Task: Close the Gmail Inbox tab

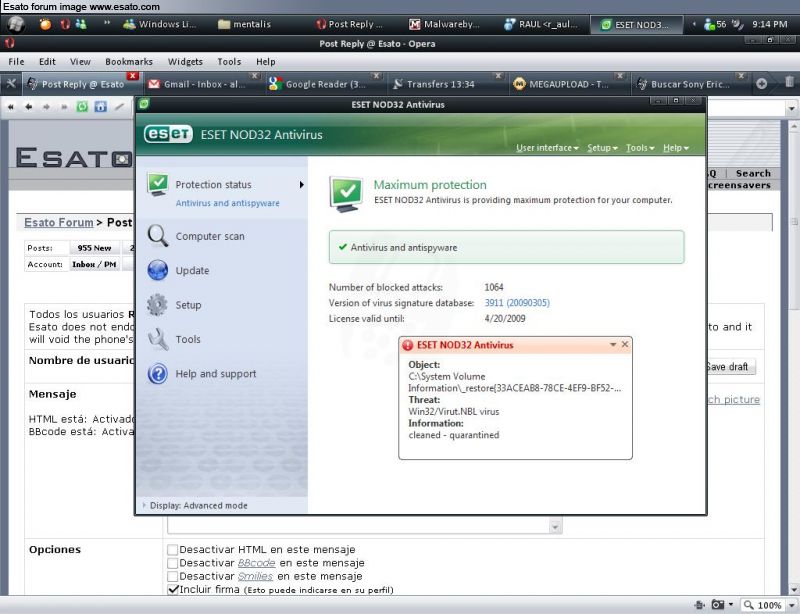Action: [x=255, y=76]
